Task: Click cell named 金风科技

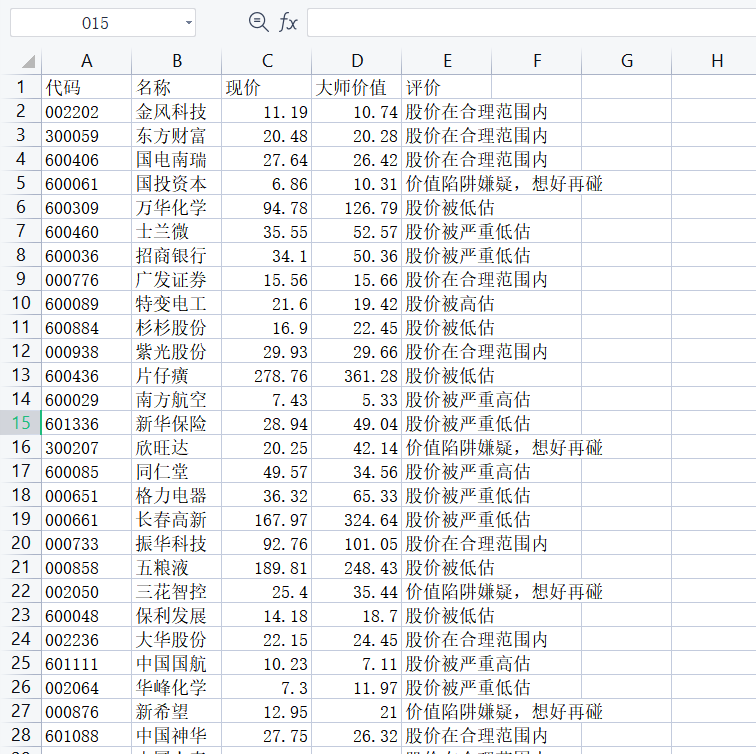Action: [x=176, y=111]
